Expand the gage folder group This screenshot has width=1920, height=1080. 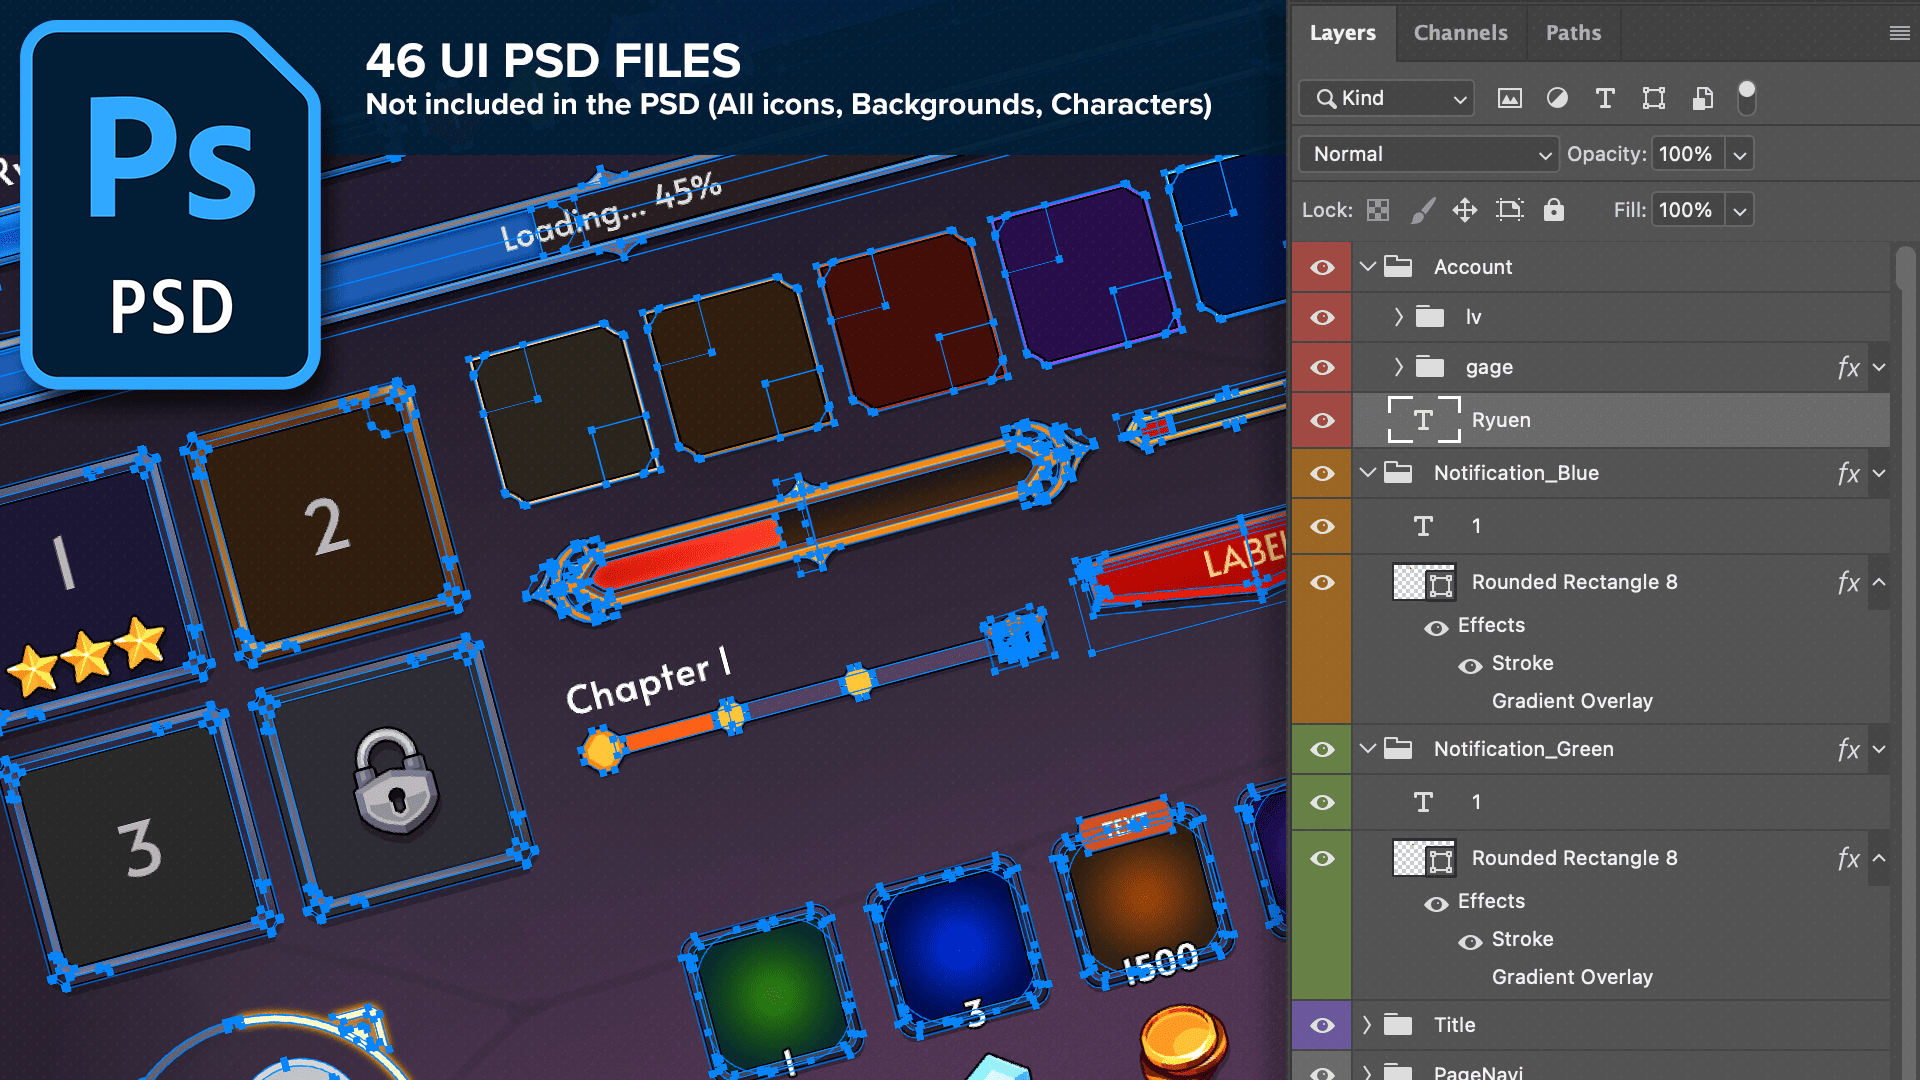1398,367
